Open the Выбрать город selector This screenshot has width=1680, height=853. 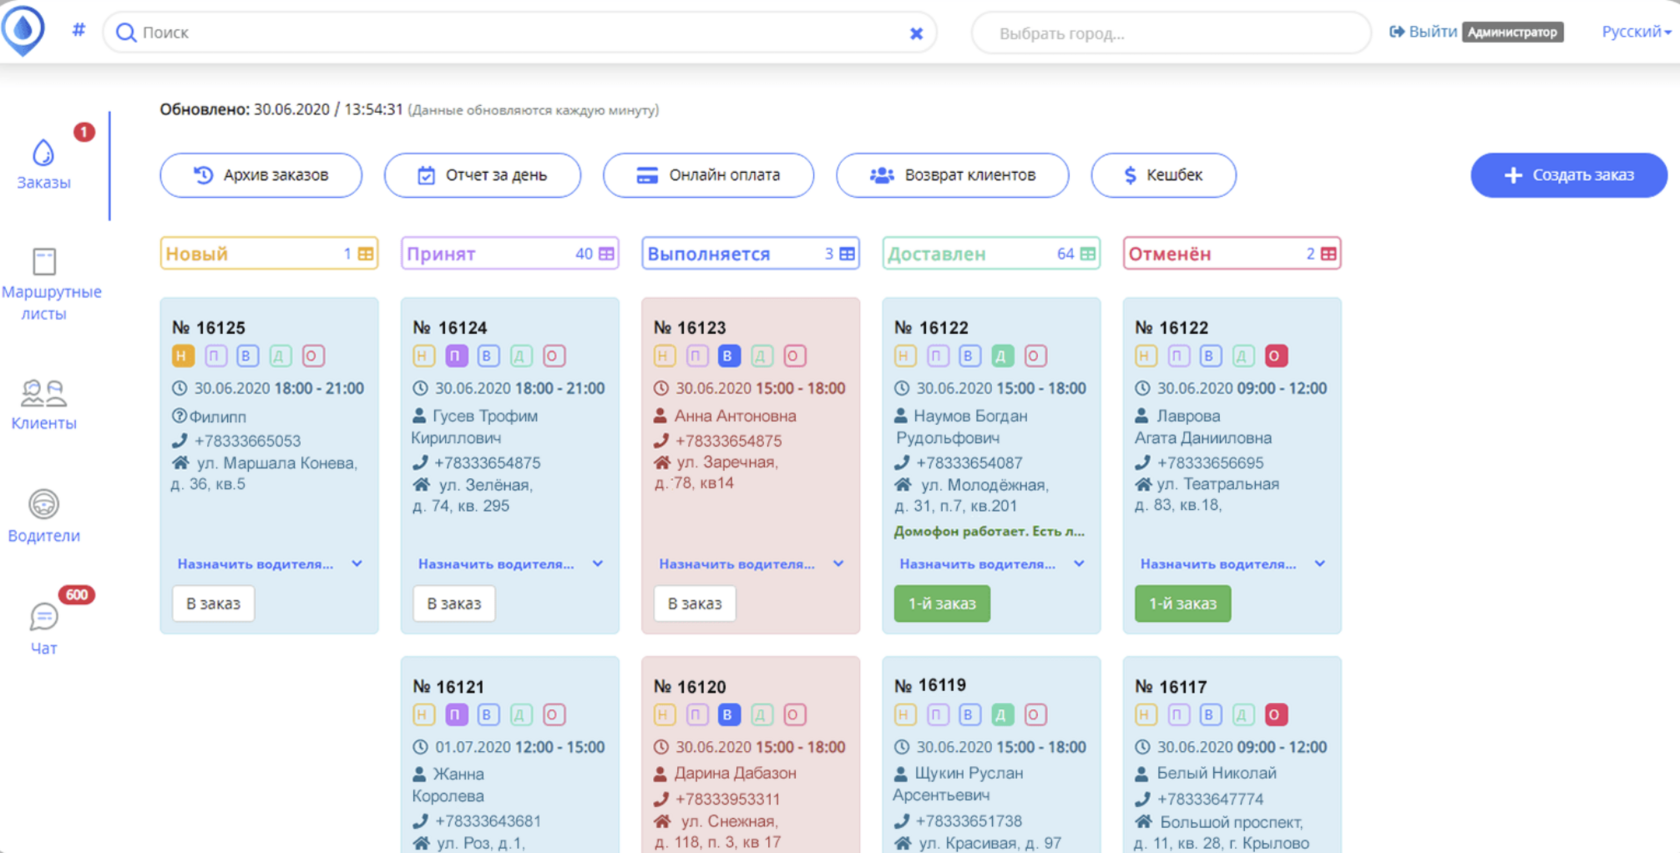pos(1171,33)
